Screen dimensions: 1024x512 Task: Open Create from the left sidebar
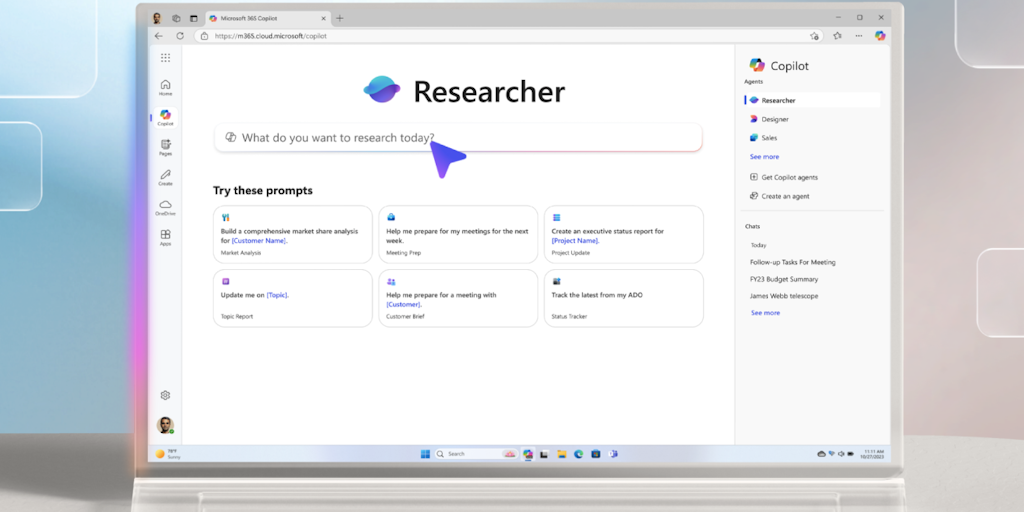[165, 178]
